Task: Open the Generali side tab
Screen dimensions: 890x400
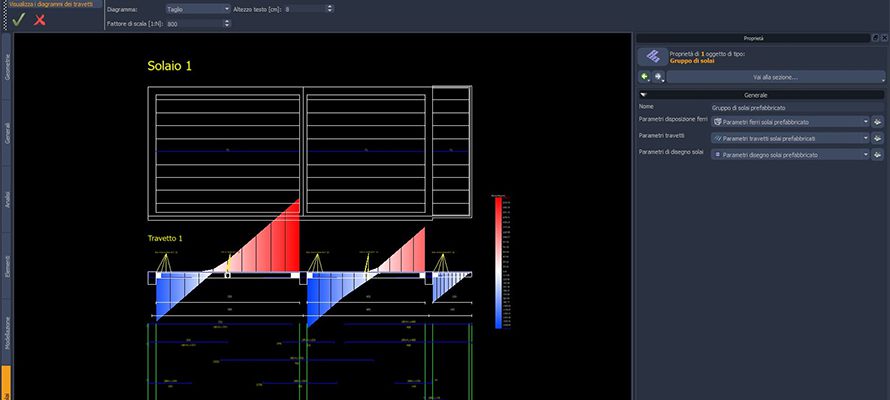Action: click(x=7, y=133)
